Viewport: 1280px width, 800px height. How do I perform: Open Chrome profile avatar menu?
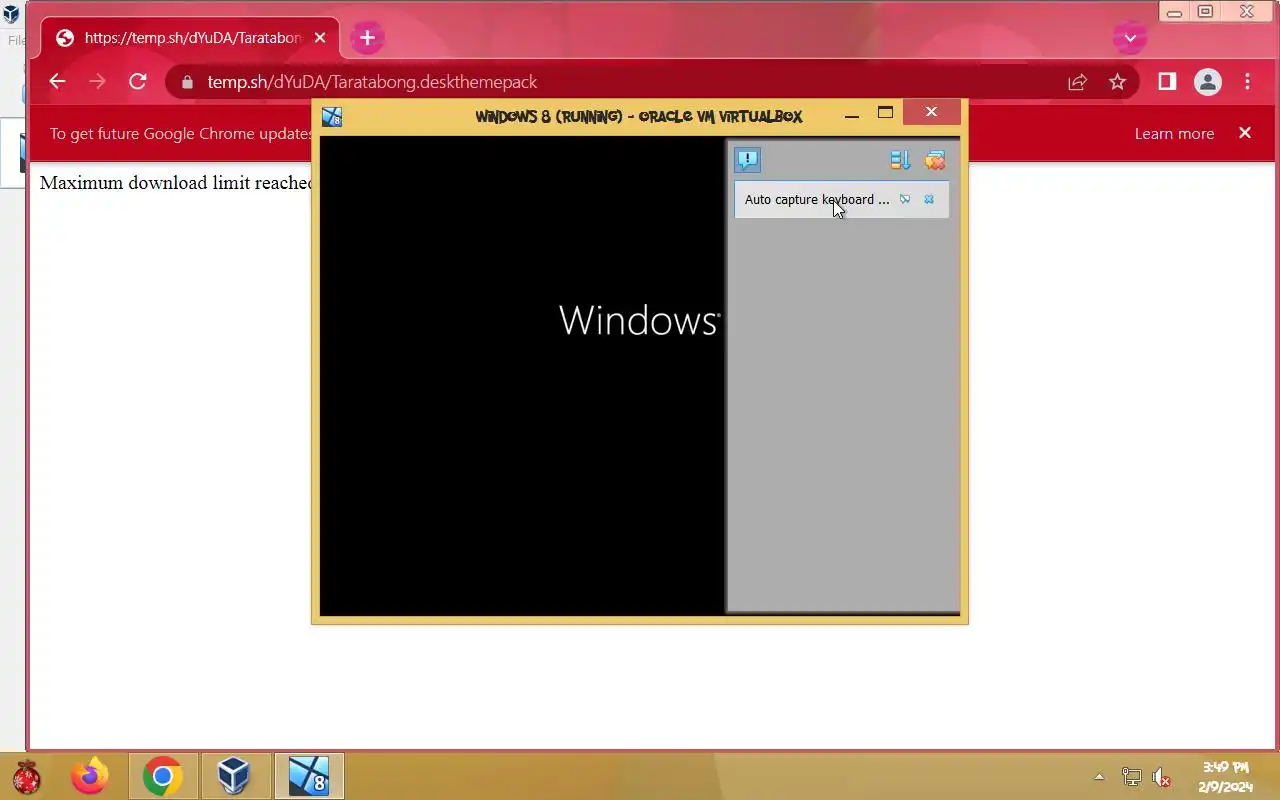point(1208,82)
